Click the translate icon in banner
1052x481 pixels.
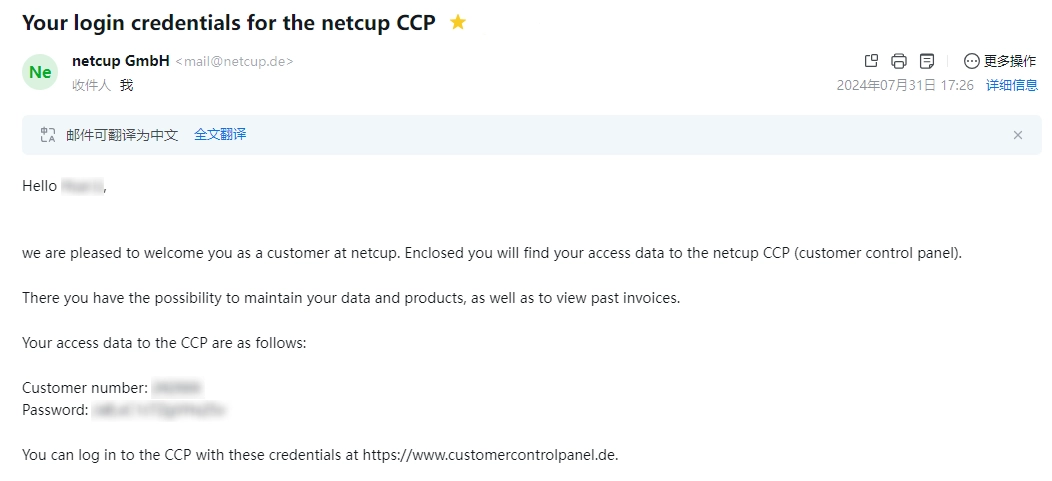coord(48,134)
